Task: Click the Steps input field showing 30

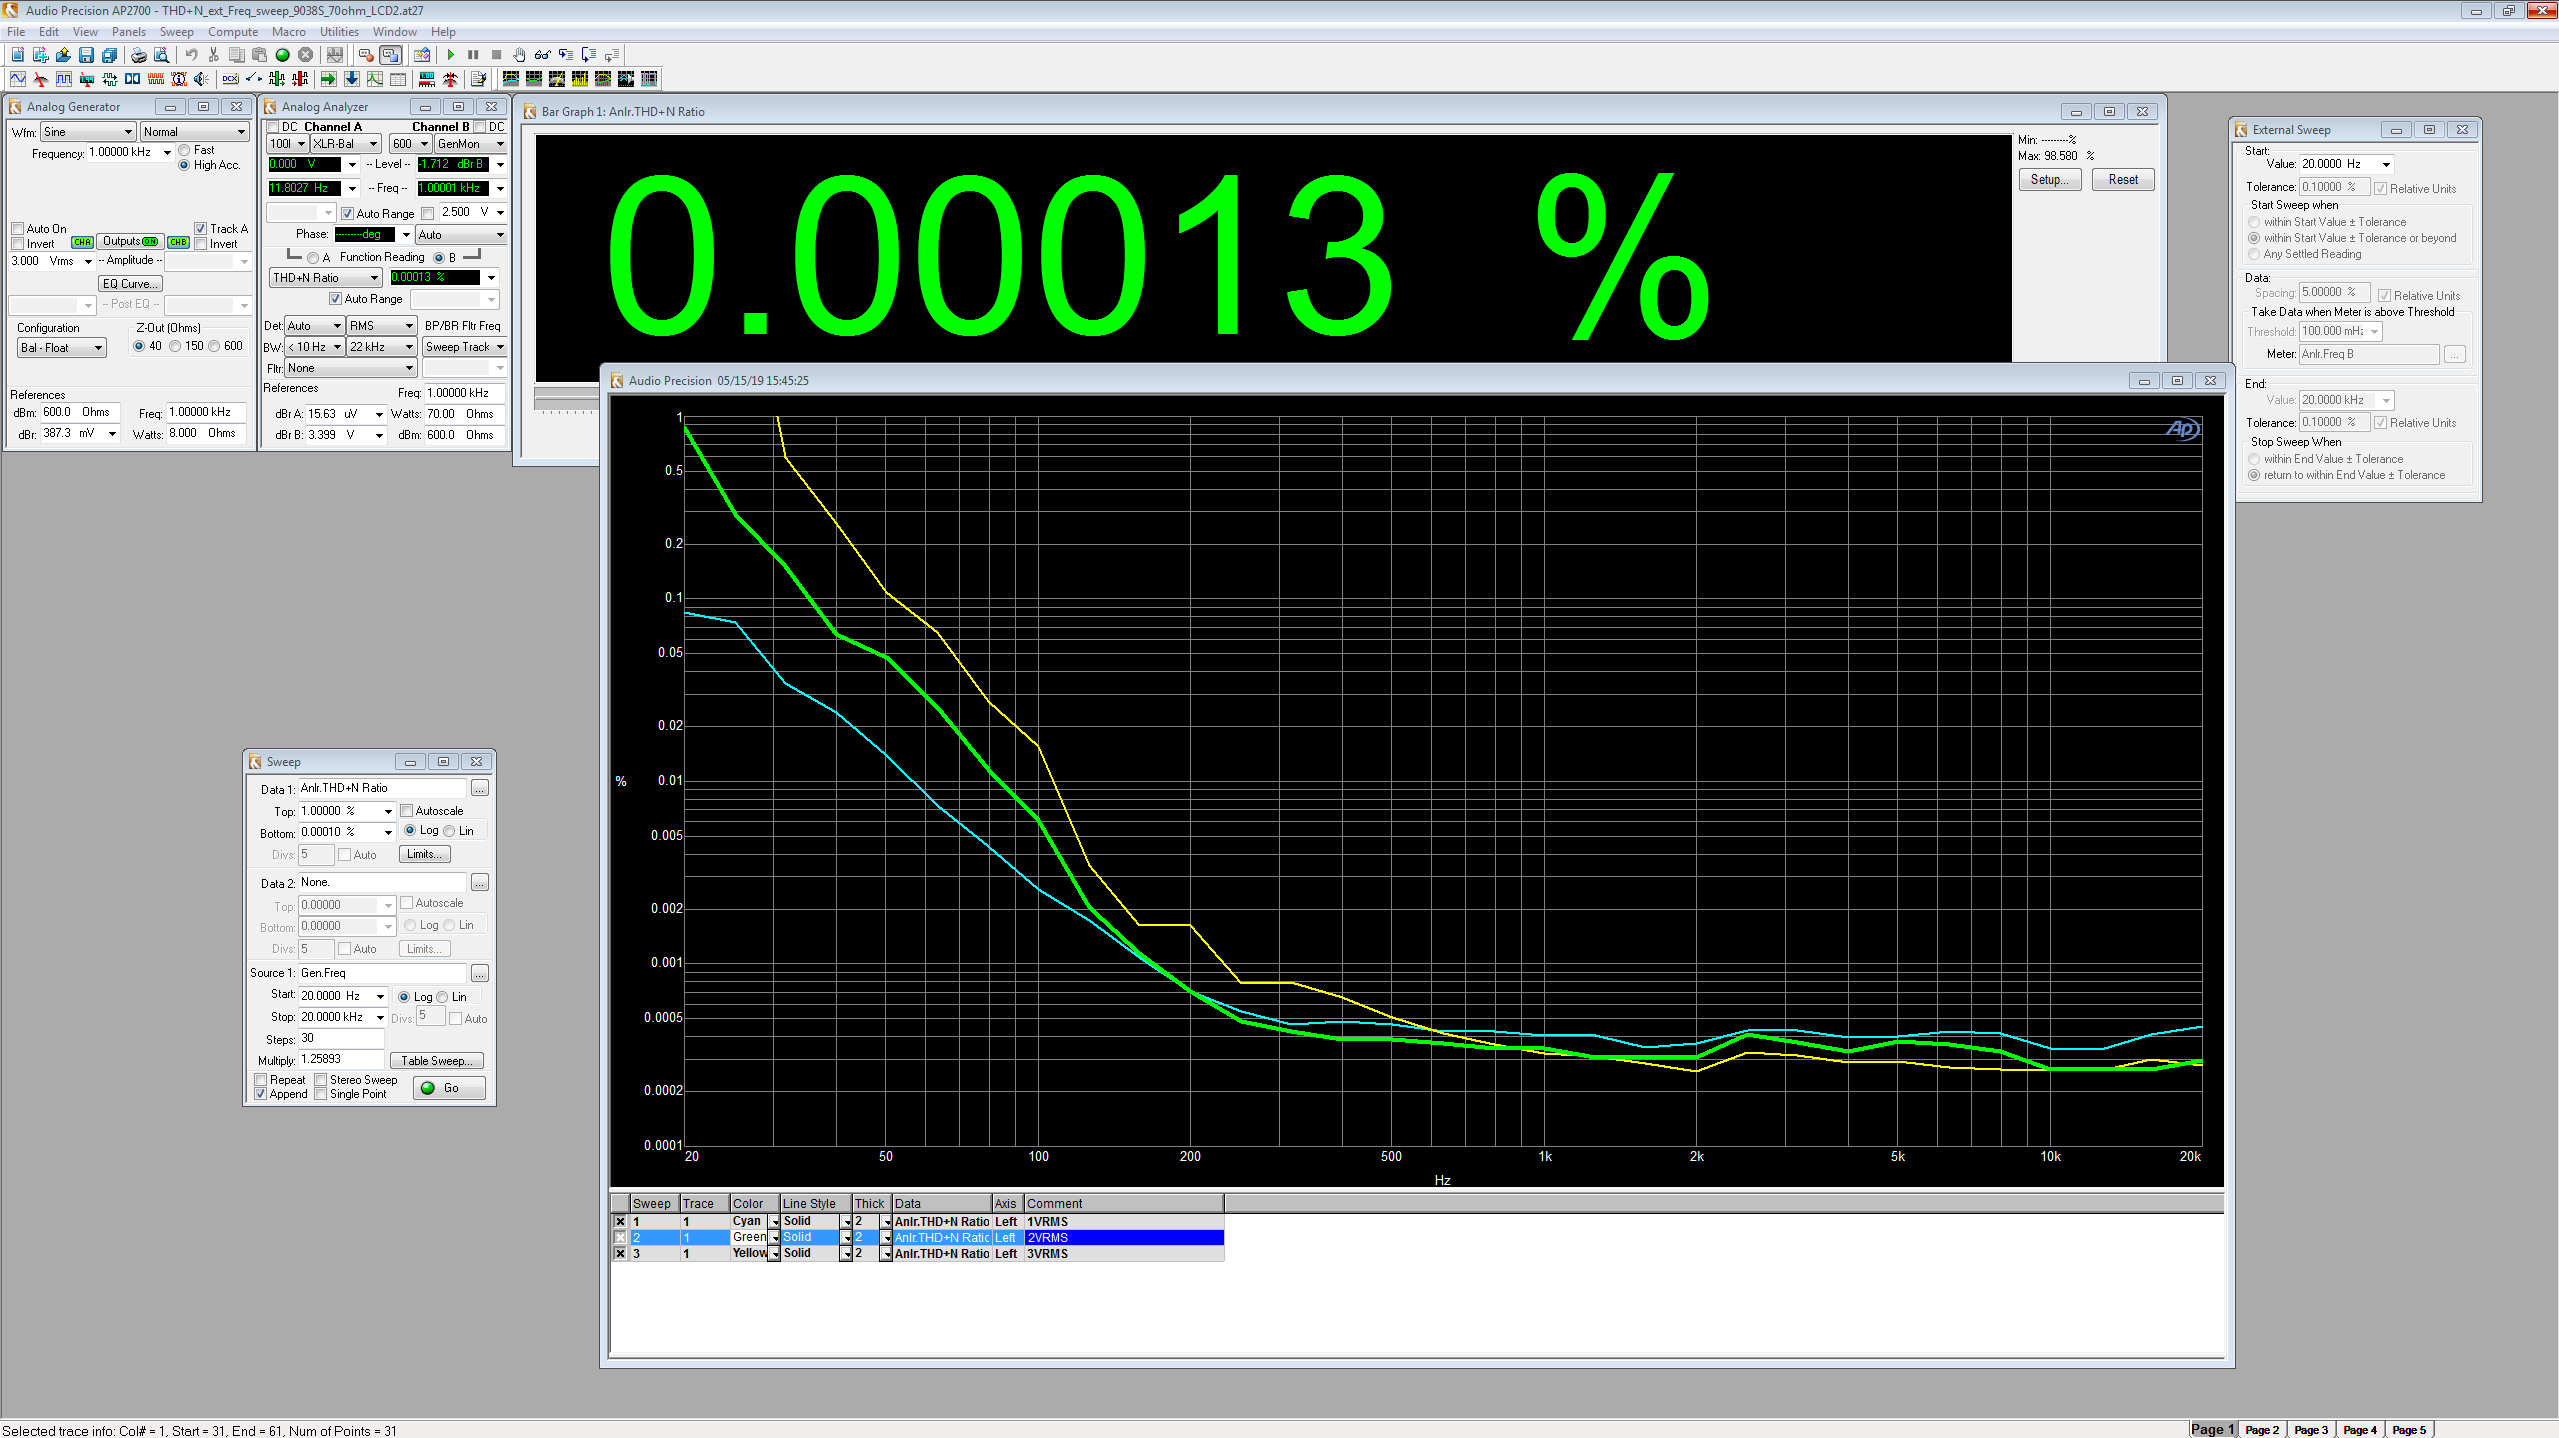Action: 341,1038
